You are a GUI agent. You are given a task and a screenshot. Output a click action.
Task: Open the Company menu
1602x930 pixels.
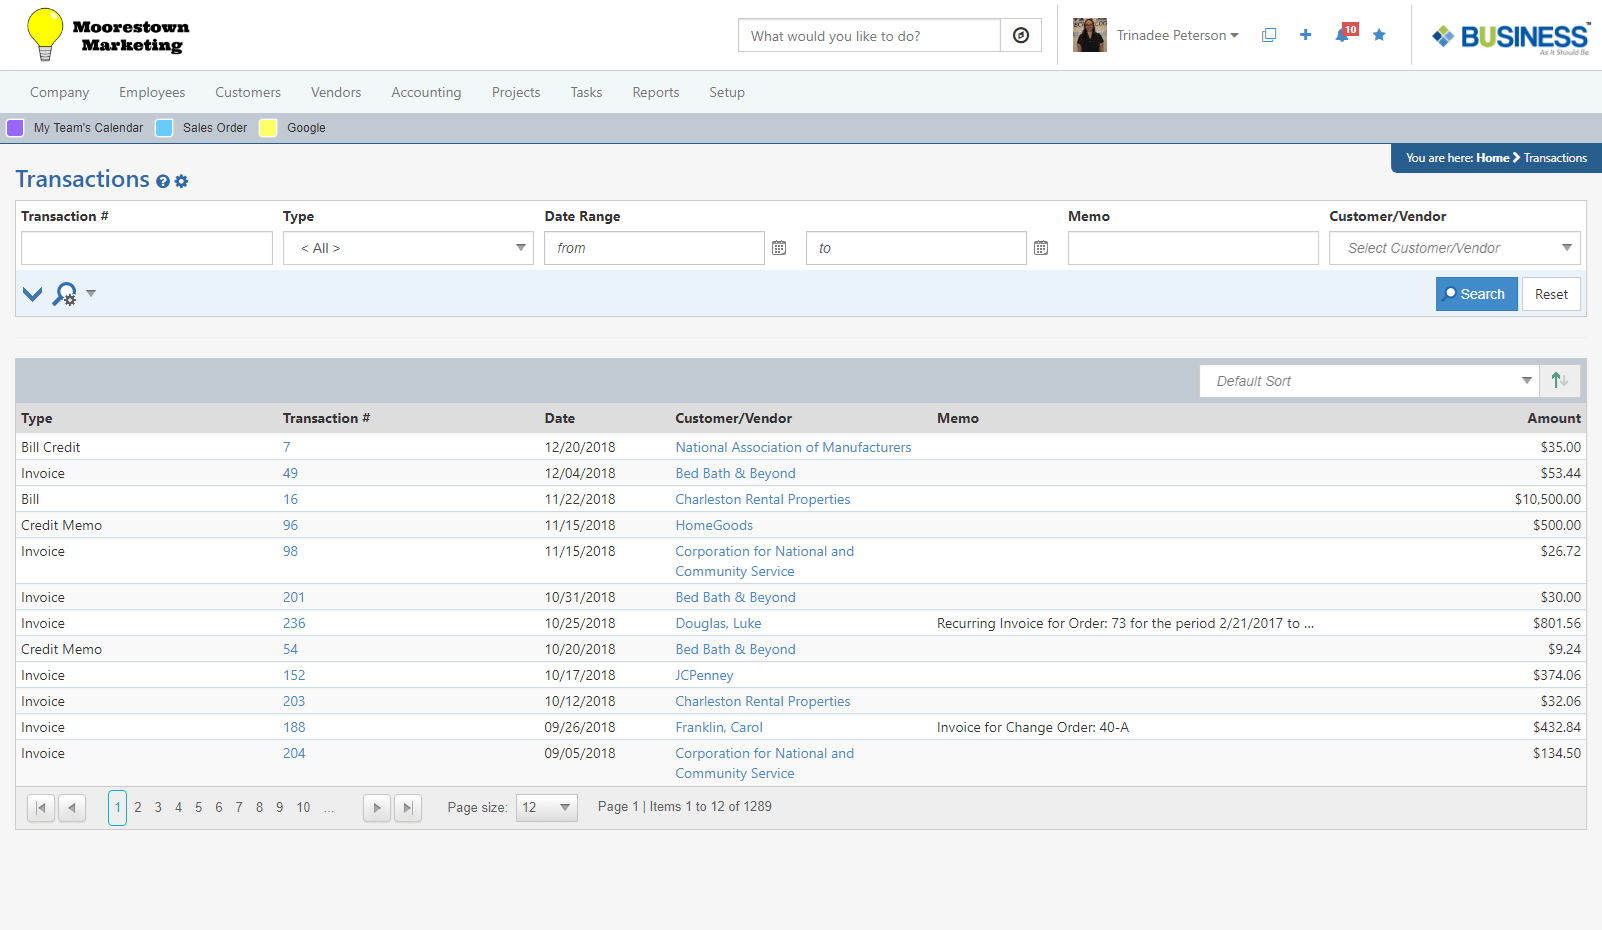[60, 92]
